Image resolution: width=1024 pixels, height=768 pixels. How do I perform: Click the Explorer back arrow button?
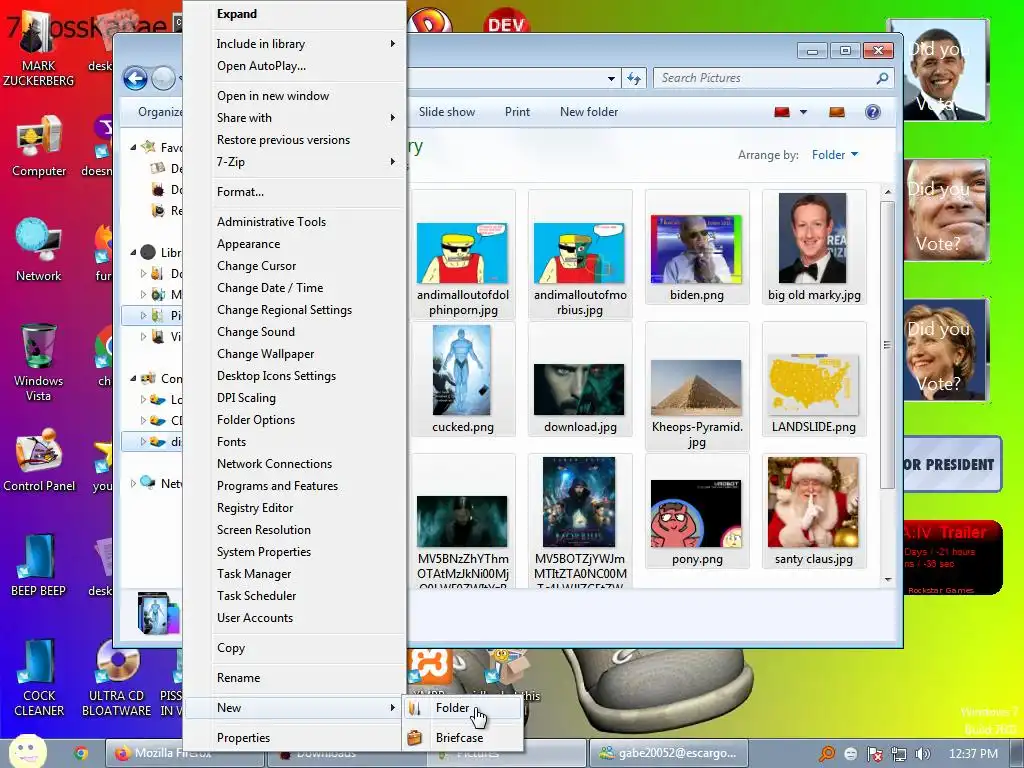click(x=136, y=79)
